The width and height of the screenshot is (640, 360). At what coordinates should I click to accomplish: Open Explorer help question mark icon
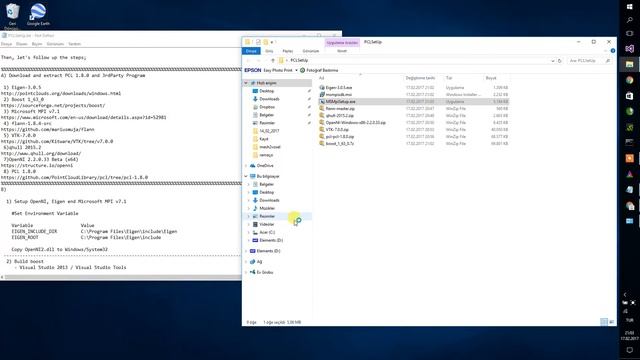613,51
